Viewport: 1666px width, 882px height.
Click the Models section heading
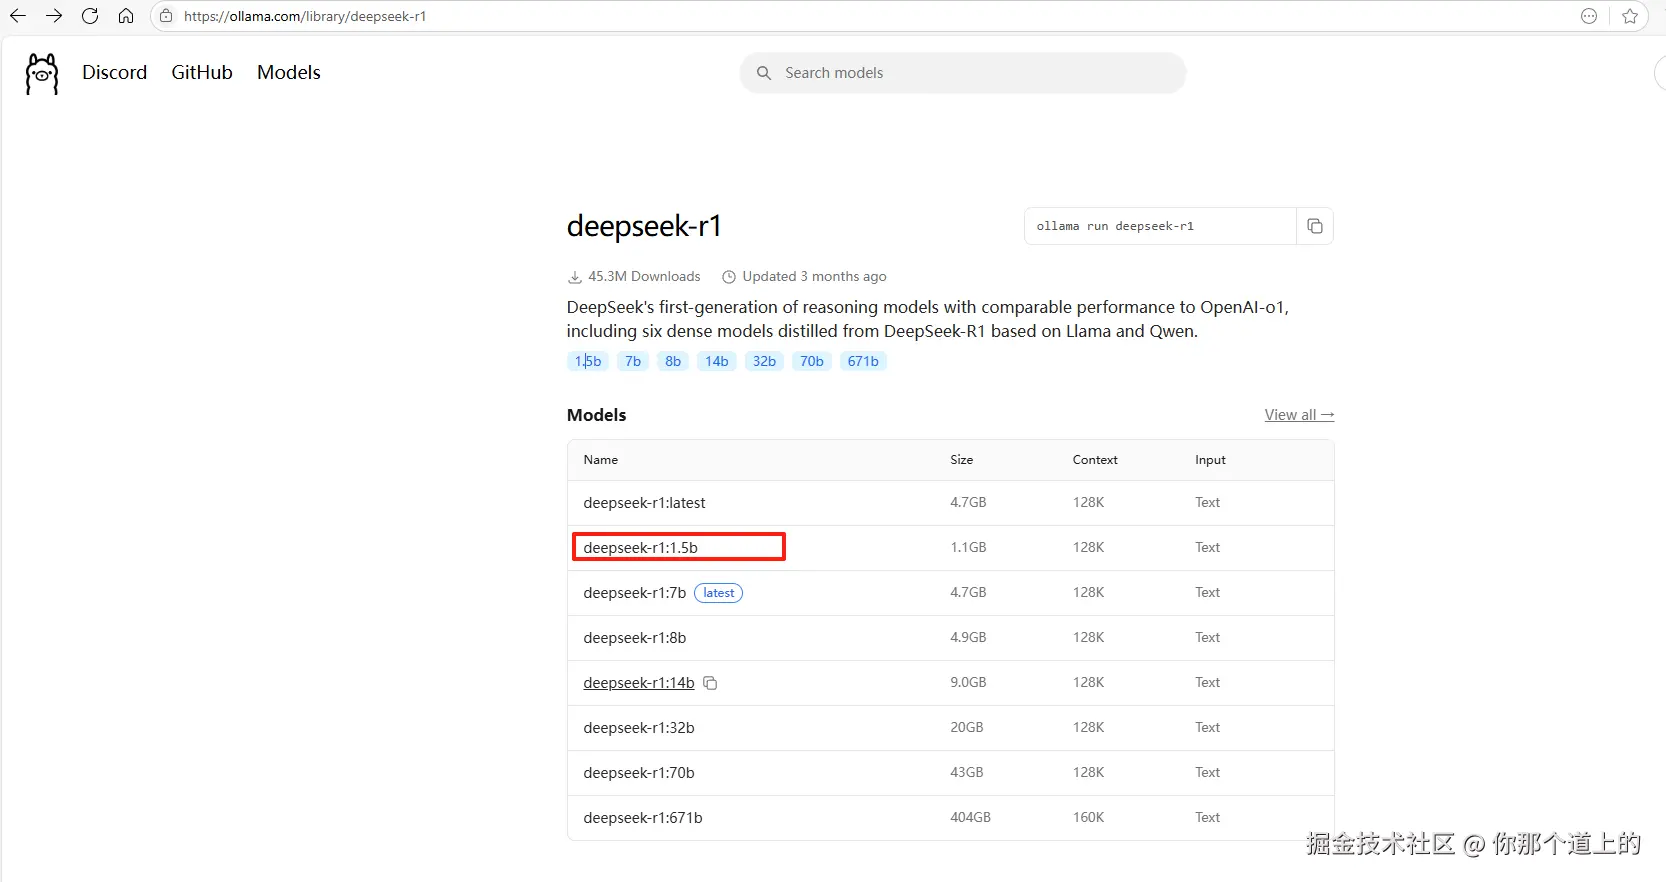pyautogui.click(x=596, y=415)
